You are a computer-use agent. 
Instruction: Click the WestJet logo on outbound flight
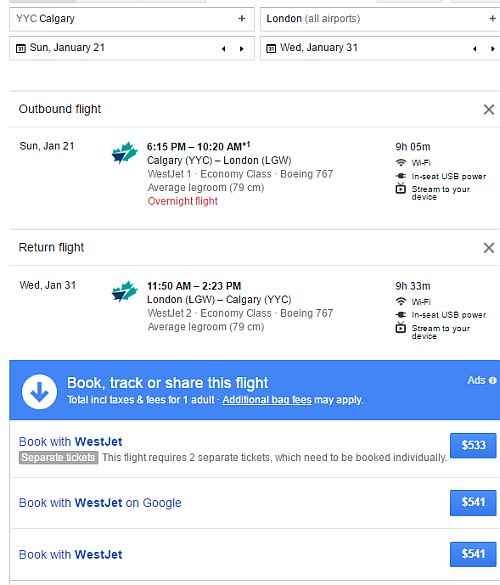[x=124, y=153]
